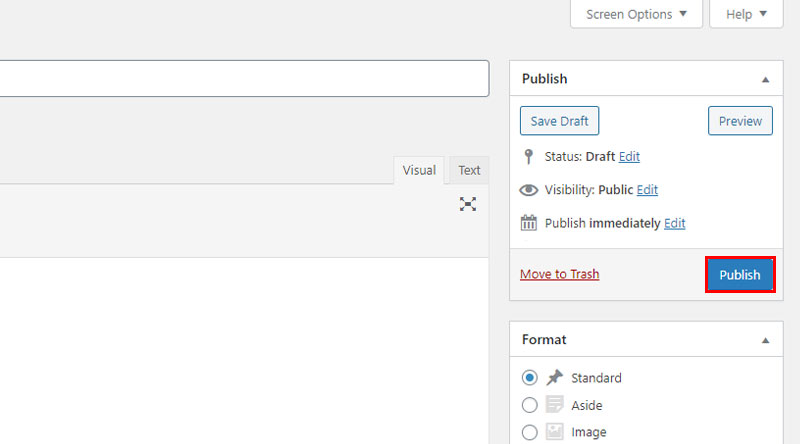Click the blue Publish button
This screenshot has width=800, height=444.
point(740,275)
